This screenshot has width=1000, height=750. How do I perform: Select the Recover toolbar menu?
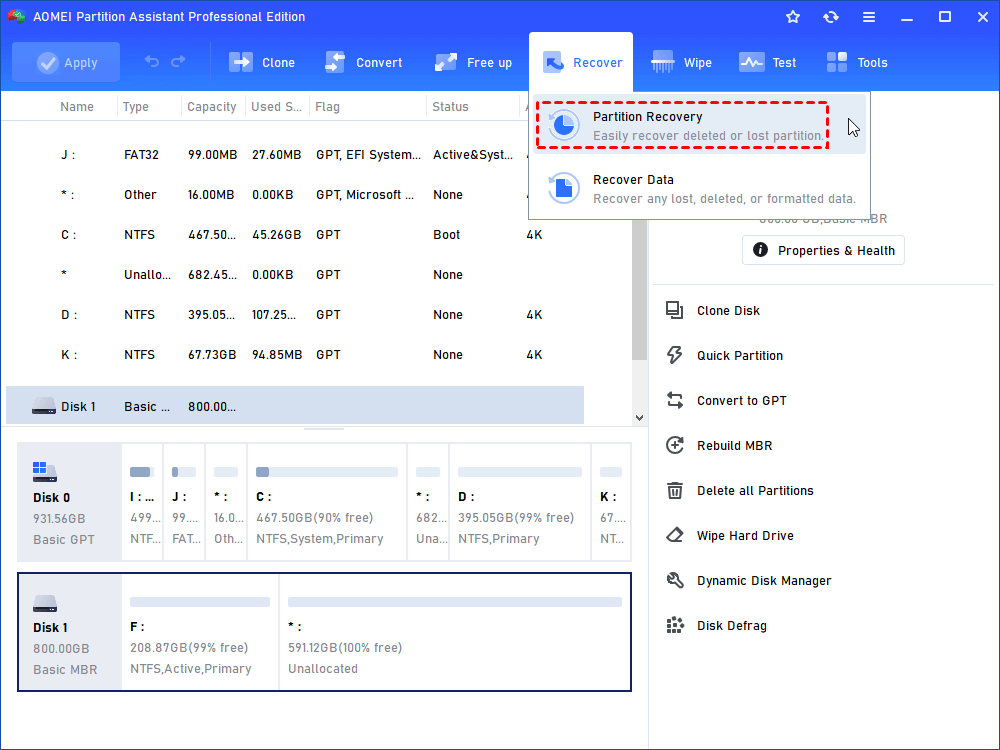(581, 62)
